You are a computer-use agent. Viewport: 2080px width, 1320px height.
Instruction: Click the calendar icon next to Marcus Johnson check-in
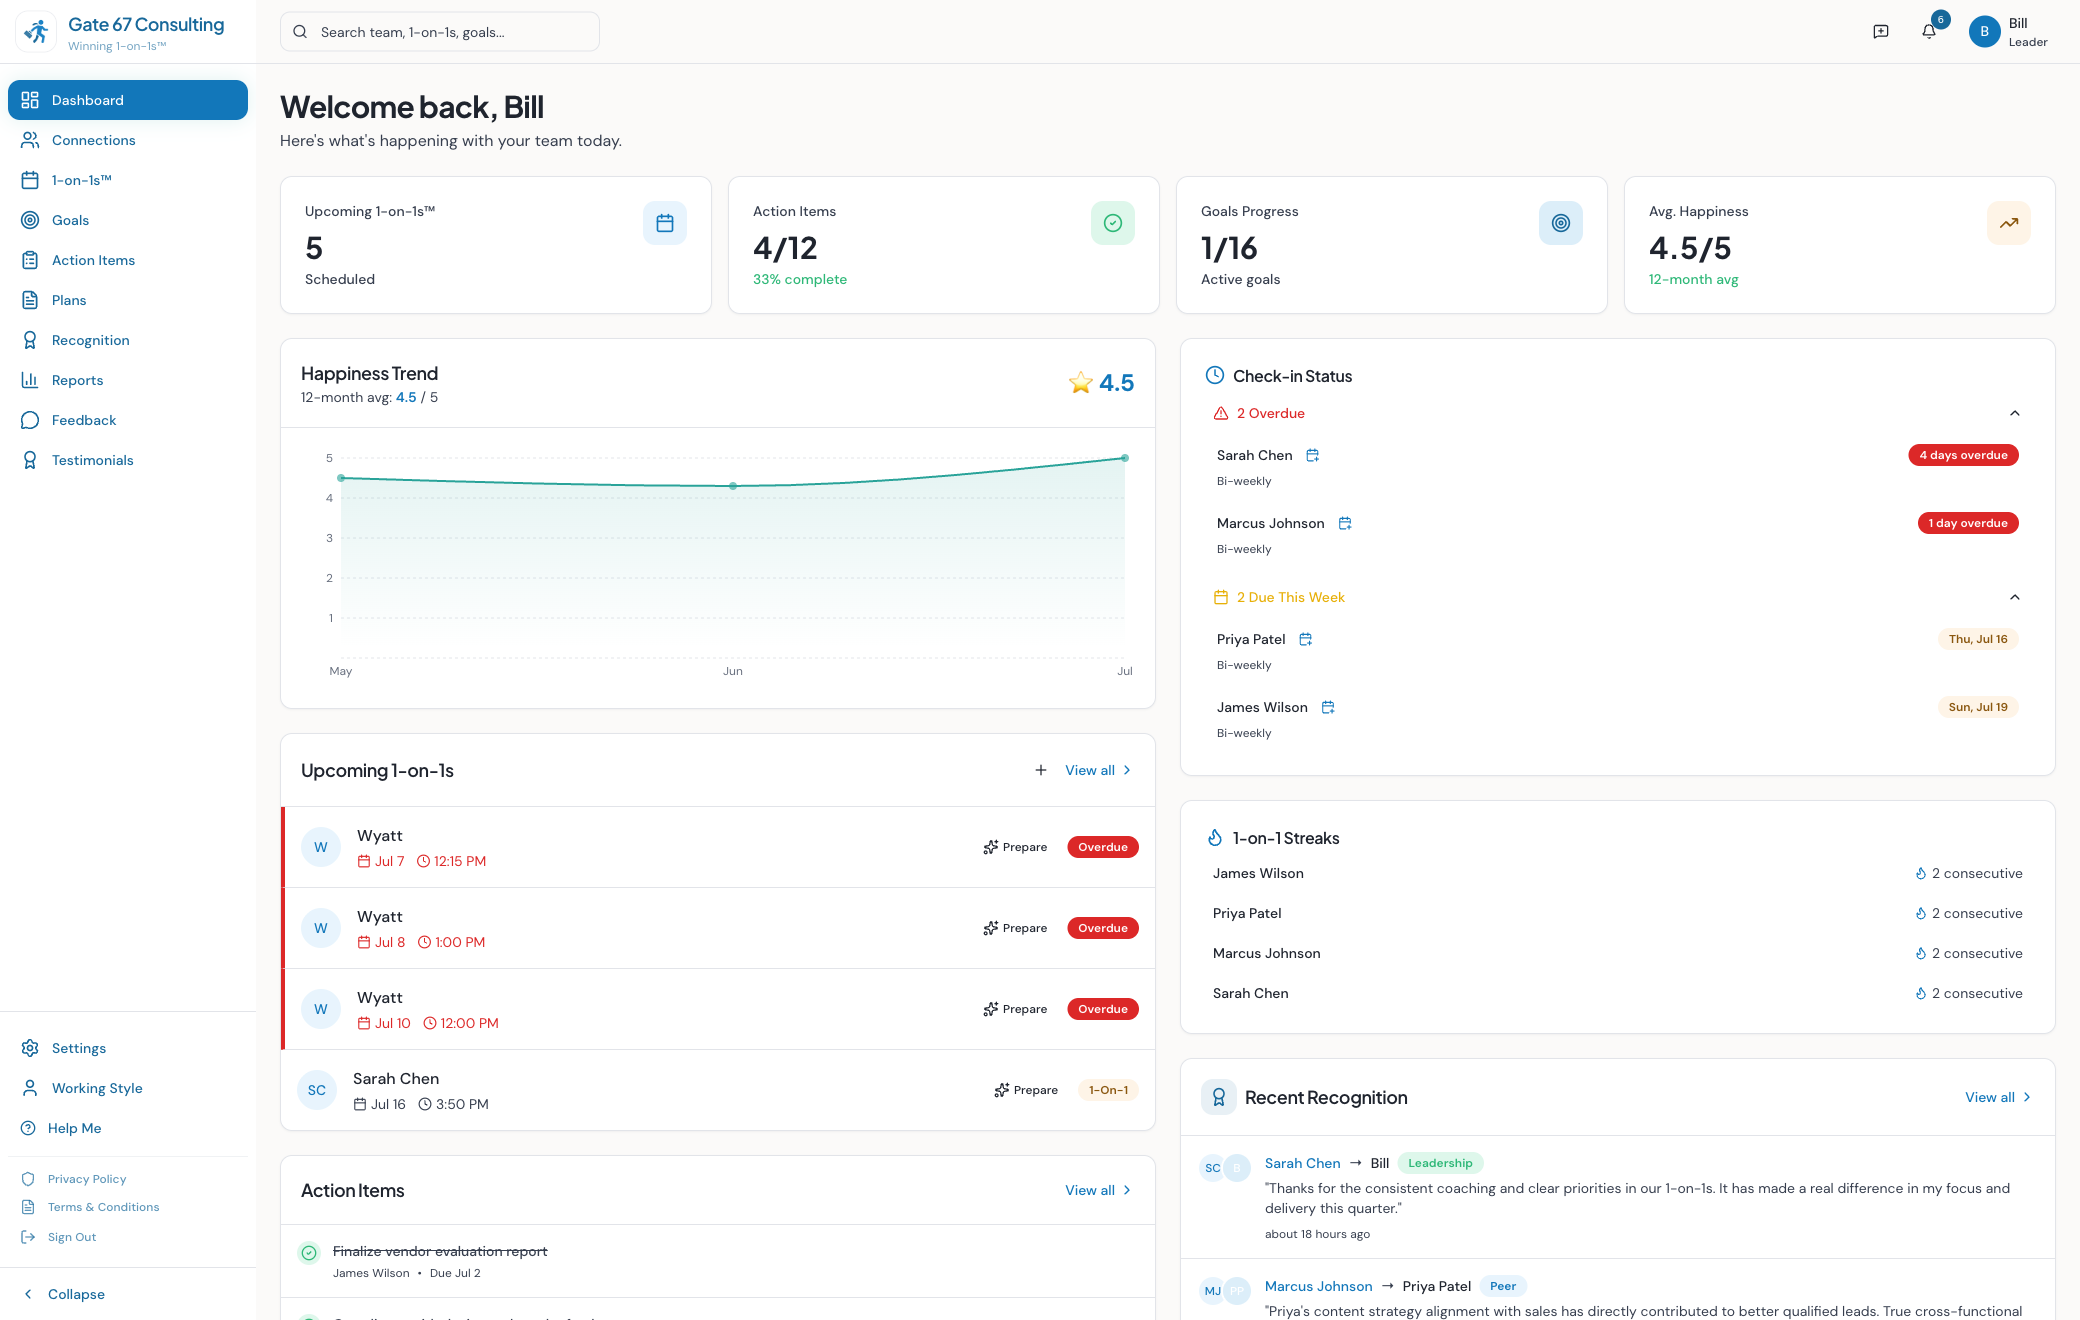click(x=1345, y=523)
